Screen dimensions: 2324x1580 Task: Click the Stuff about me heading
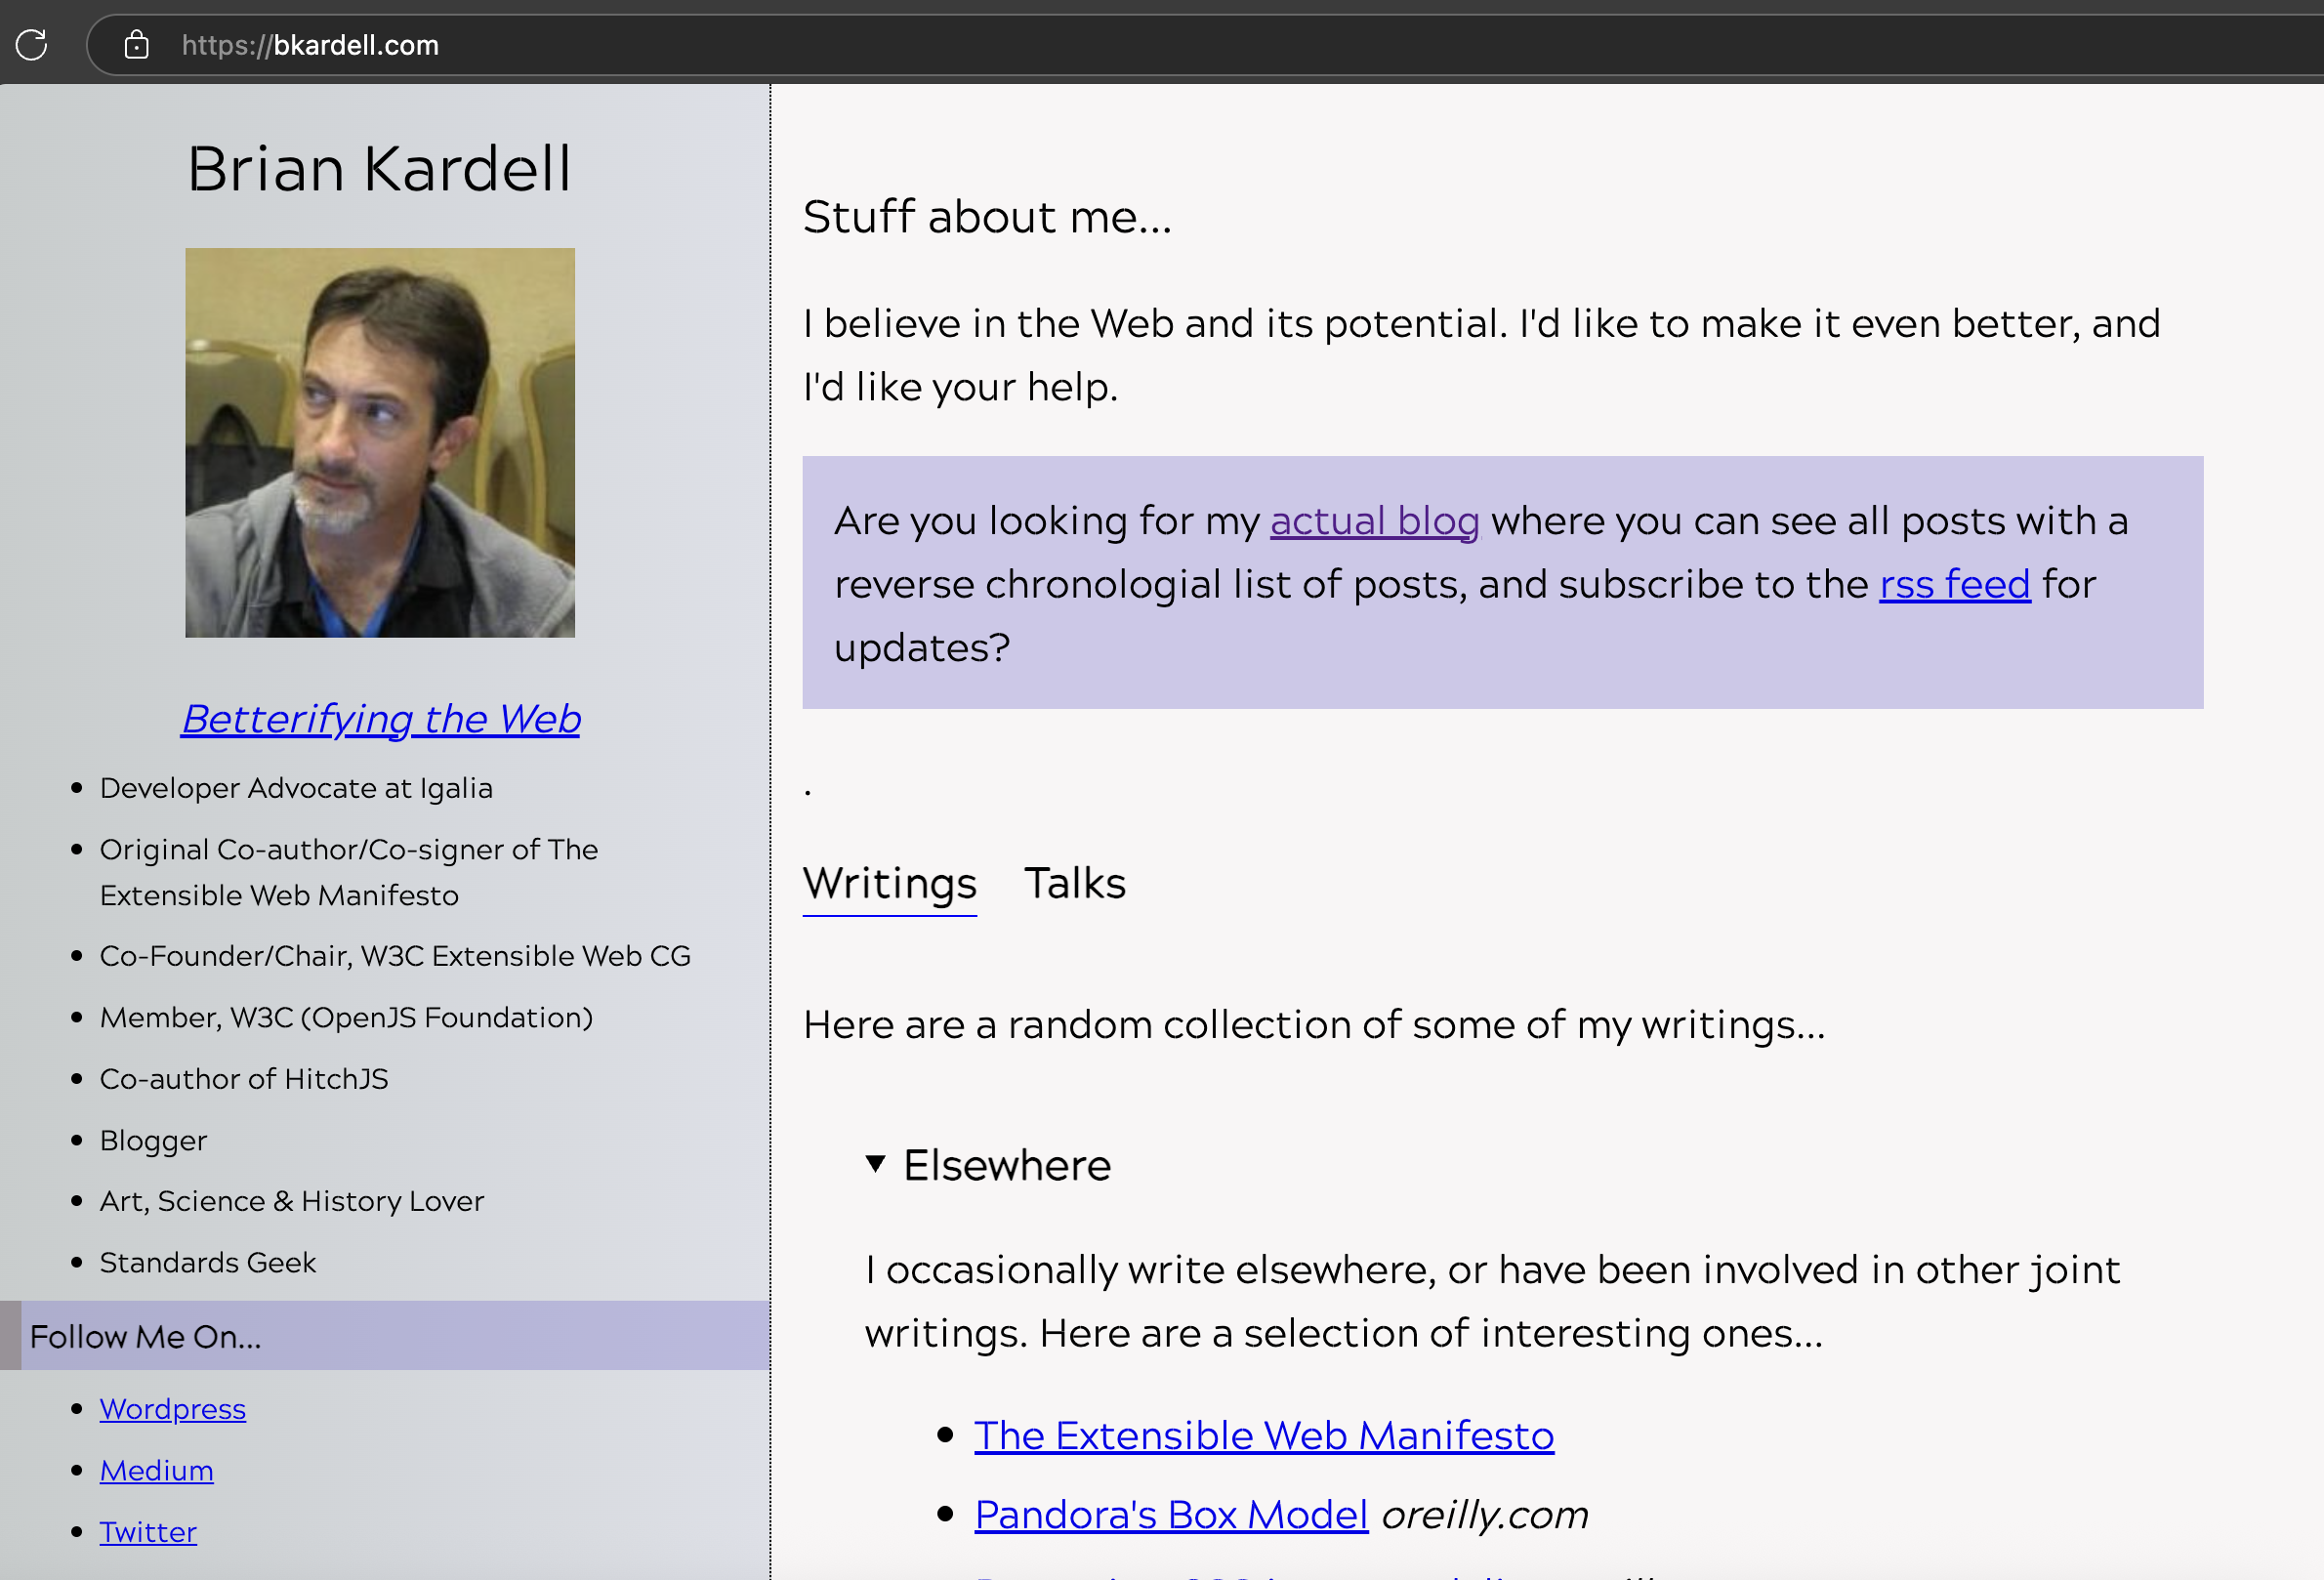coord(987,217)
